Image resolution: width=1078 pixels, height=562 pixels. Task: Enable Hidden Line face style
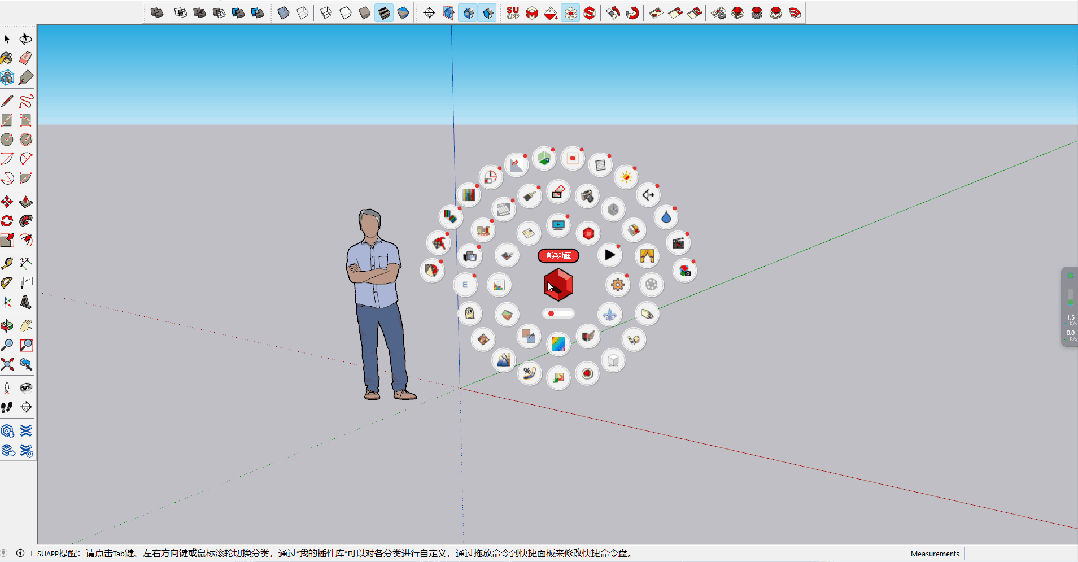pyautogui.click(x=345, y=12)
